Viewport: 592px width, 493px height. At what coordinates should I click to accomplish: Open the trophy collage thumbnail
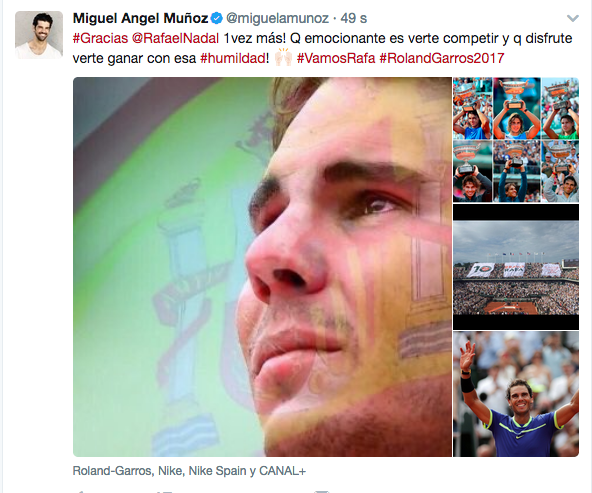516,140
